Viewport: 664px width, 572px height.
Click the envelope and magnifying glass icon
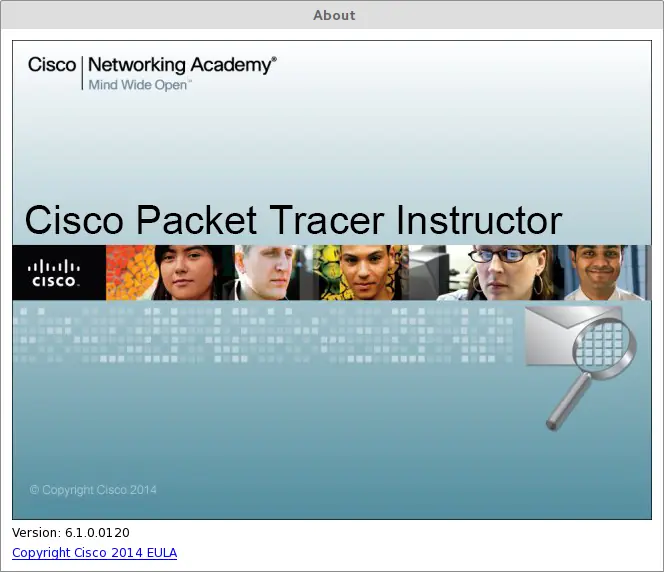581,368
